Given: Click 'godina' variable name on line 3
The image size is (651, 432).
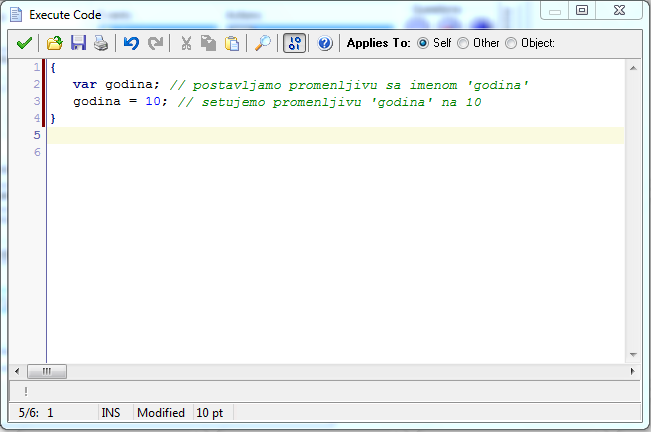Looking at the screenshot, I should [x=97, y=102].
